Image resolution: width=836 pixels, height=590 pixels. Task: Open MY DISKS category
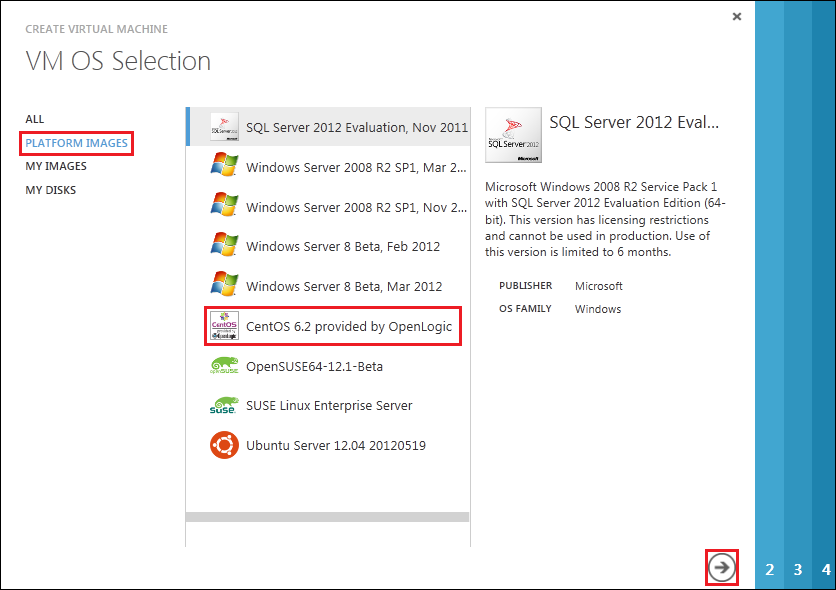(51, 190)
